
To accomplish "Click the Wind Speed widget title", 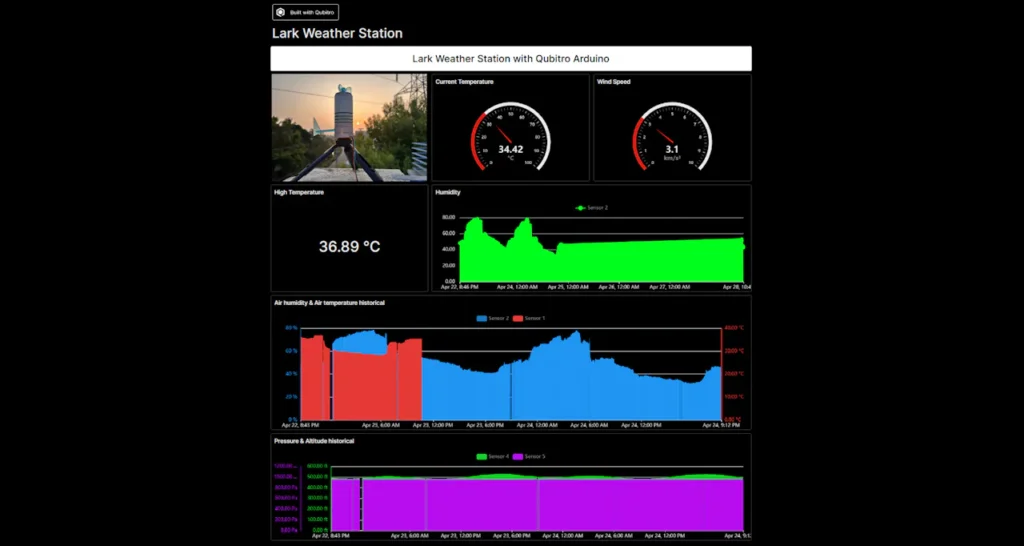I will (x=613, y=82).
